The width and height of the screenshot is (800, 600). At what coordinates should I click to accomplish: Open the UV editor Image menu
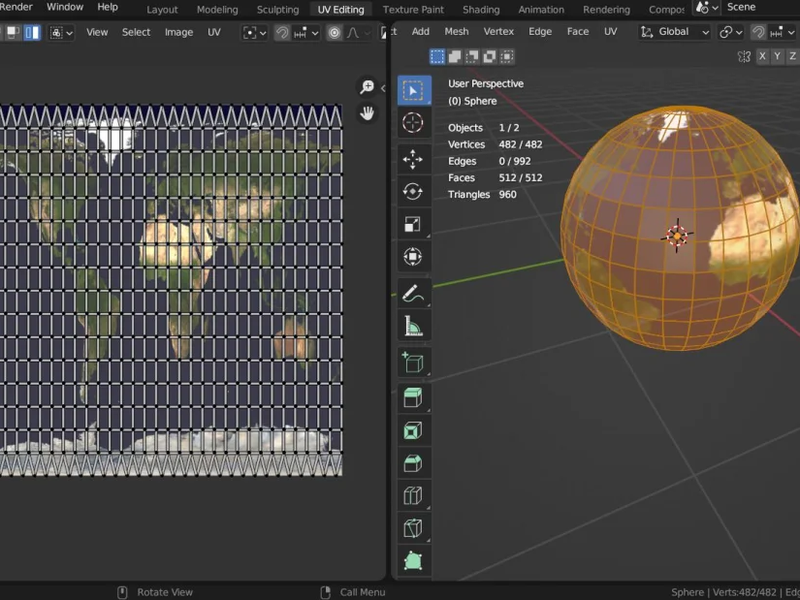tap(179, 32)
